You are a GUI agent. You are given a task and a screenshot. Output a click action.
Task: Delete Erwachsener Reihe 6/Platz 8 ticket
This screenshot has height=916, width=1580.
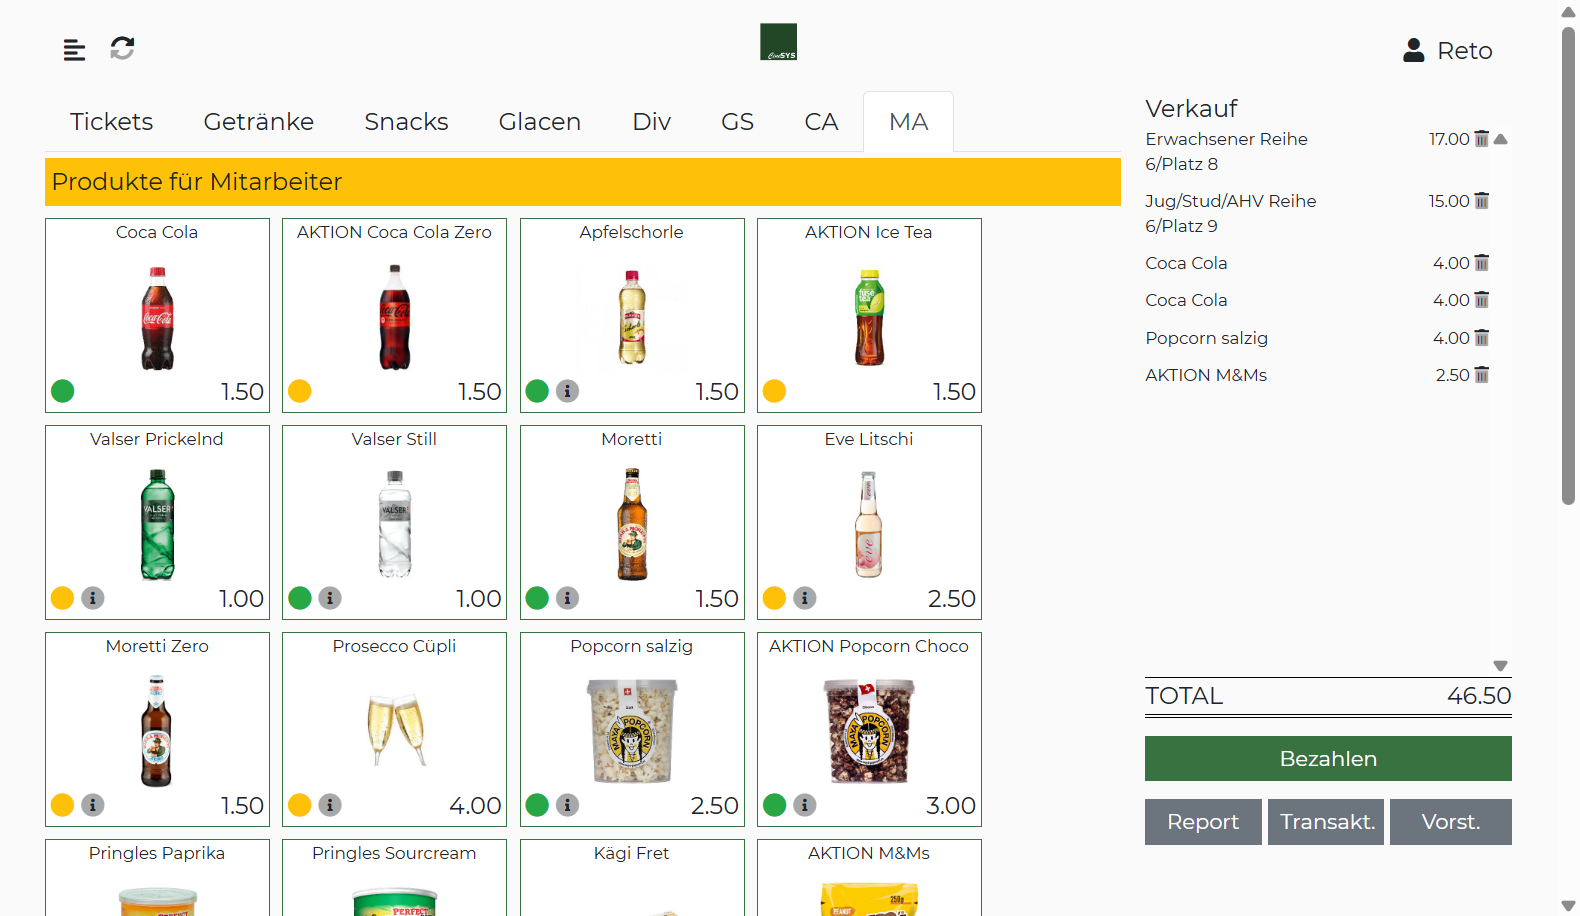(1482, 139)
